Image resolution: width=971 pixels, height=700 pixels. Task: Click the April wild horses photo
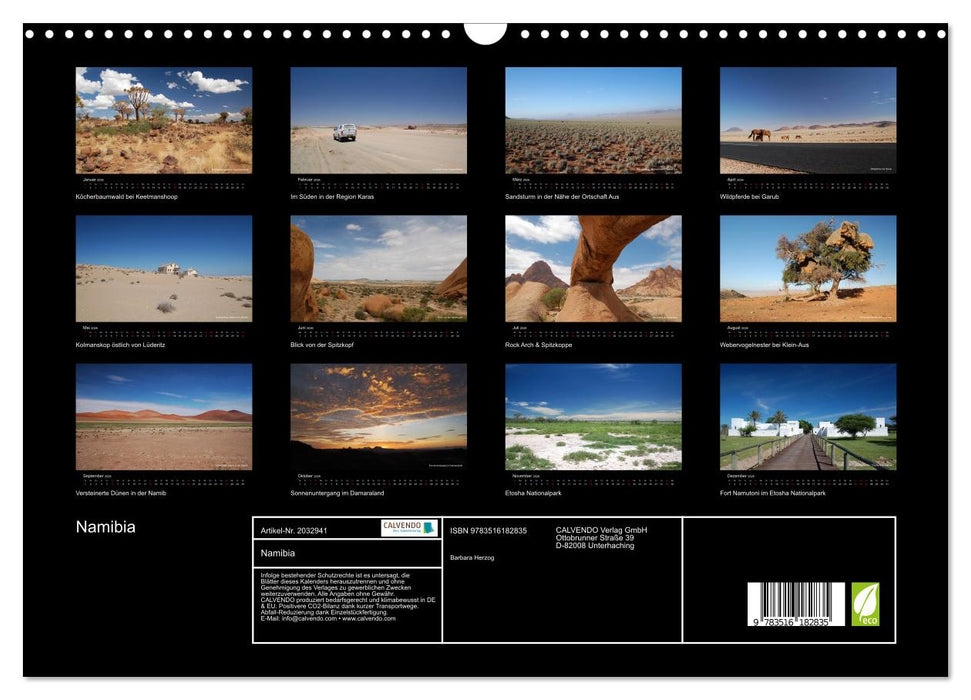(x=809, y=118)
